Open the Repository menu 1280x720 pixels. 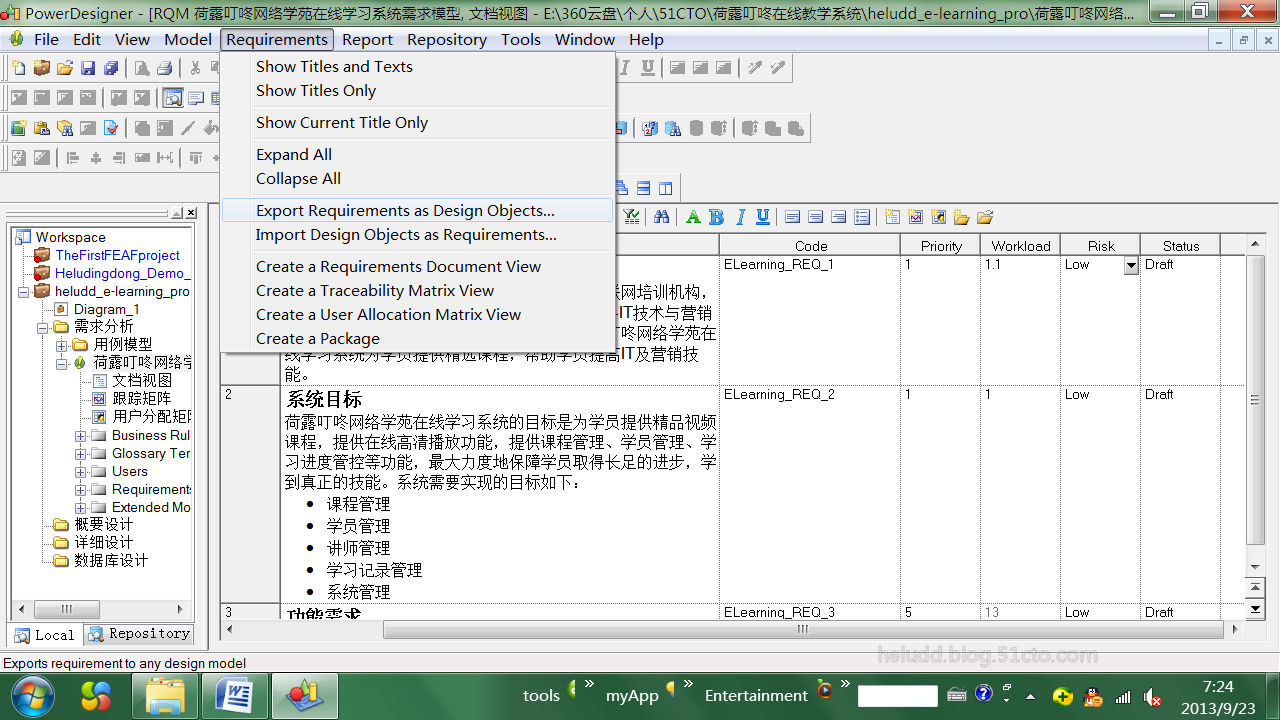pyautogui.click(x=447, y=39)
